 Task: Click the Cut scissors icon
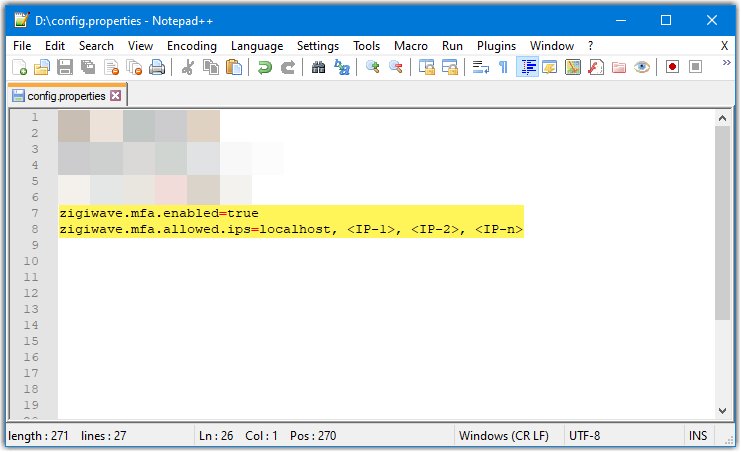[187, 67]
